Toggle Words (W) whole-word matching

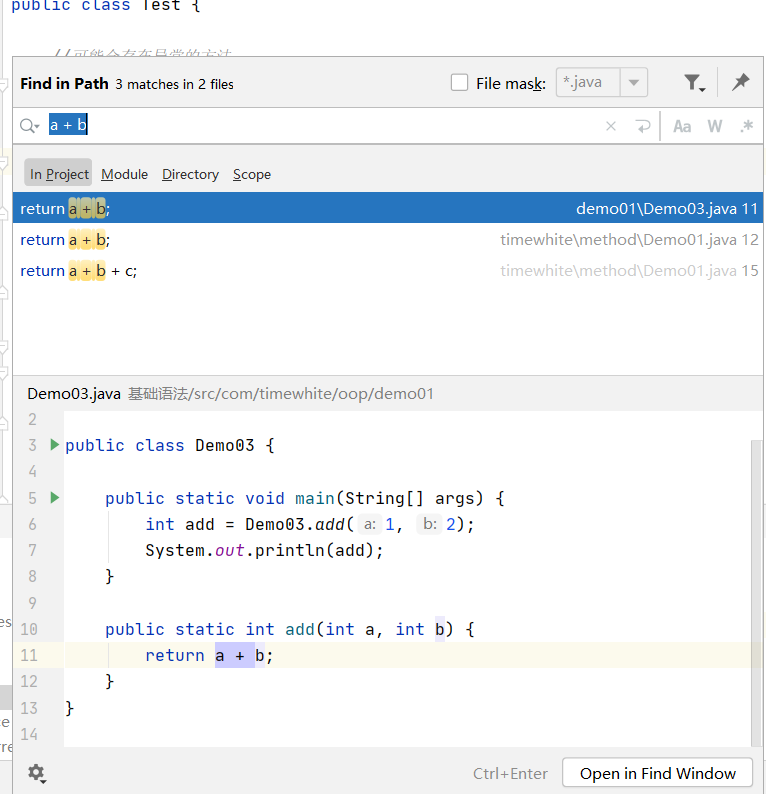click(714, 126)
